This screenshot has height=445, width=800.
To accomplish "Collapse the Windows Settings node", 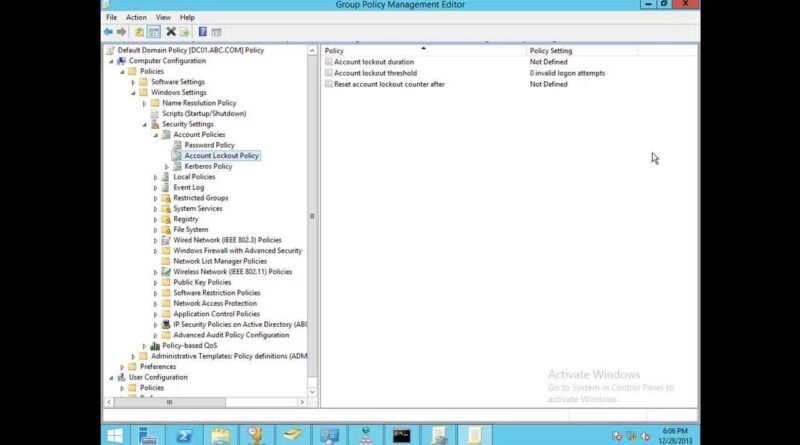I will 133,93.
